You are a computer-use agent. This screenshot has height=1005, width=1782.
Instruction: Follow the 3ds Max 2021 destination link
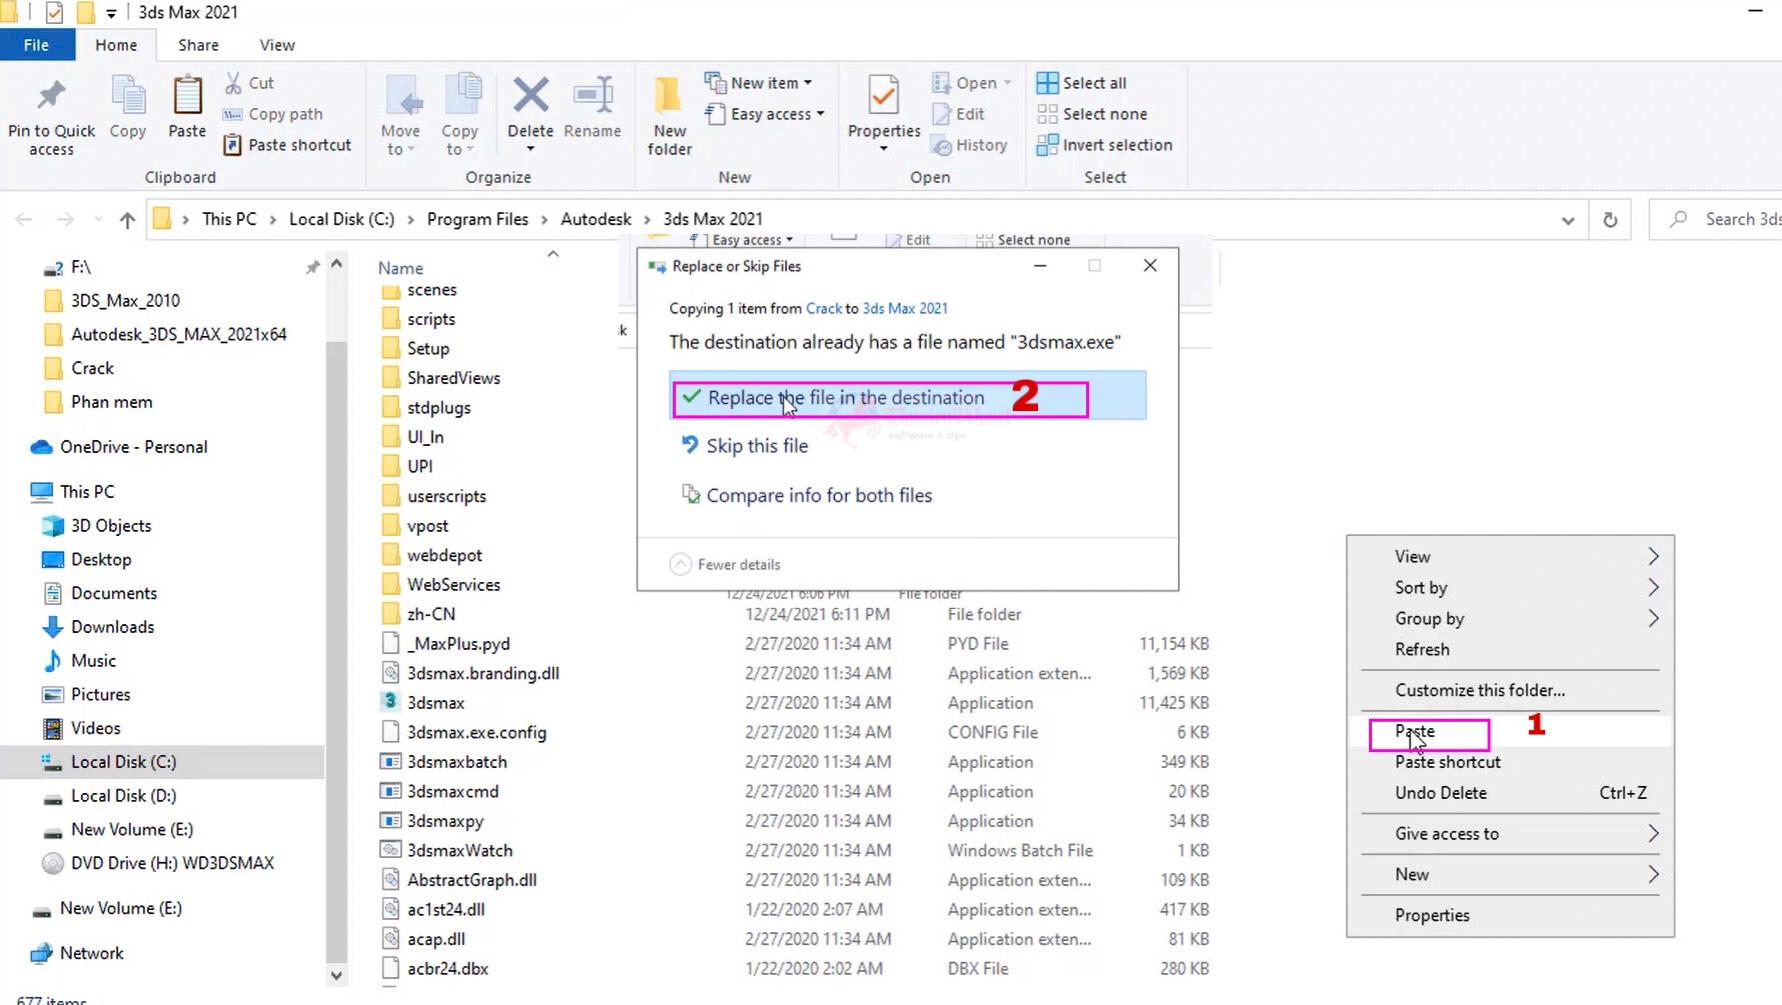point(905,309)
